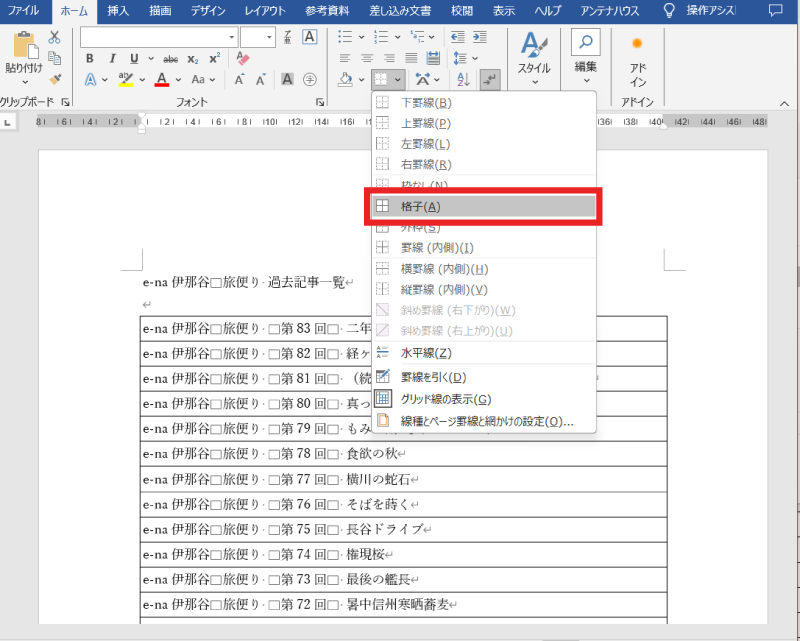Click the Clear Formatting eraser icon
Image resolution: width=800 pixels, height=641 pixels.
[x=242, y=58]
